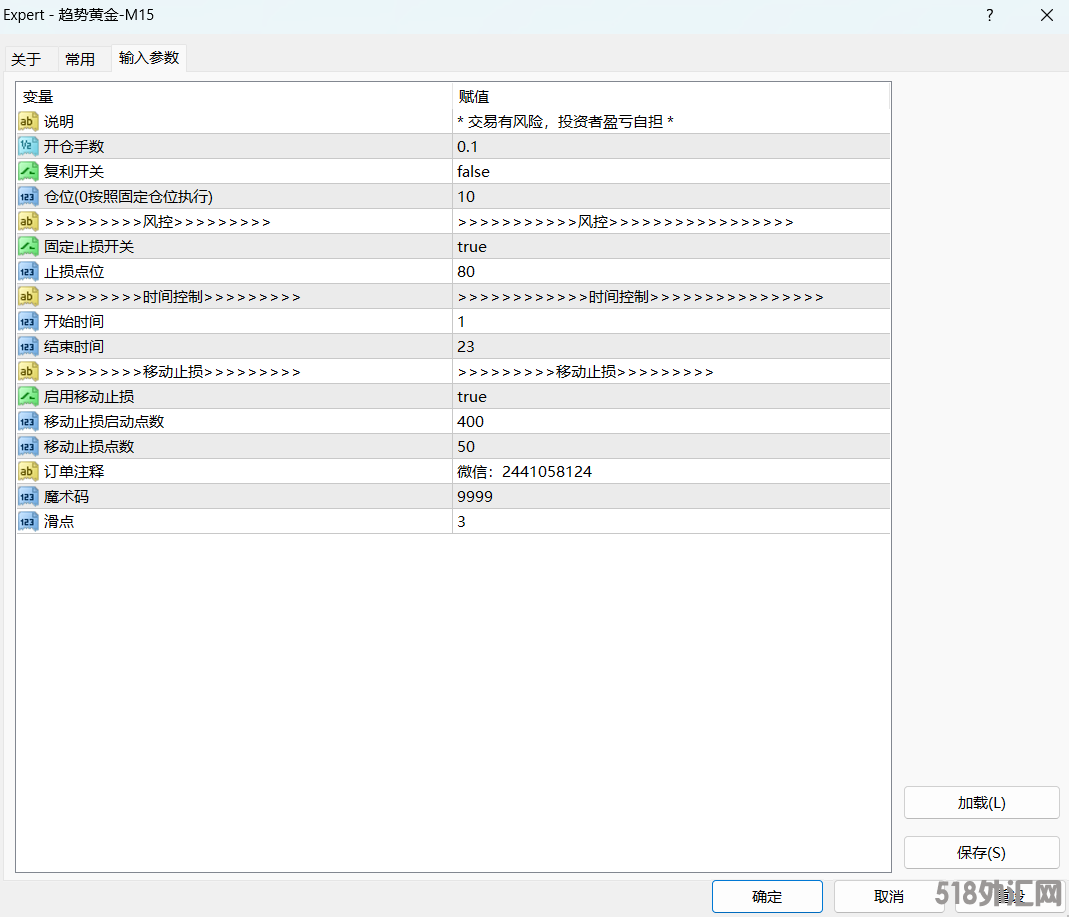Open the 常用 tab
Screen dimensions: 1069x917
click(80, 59)
